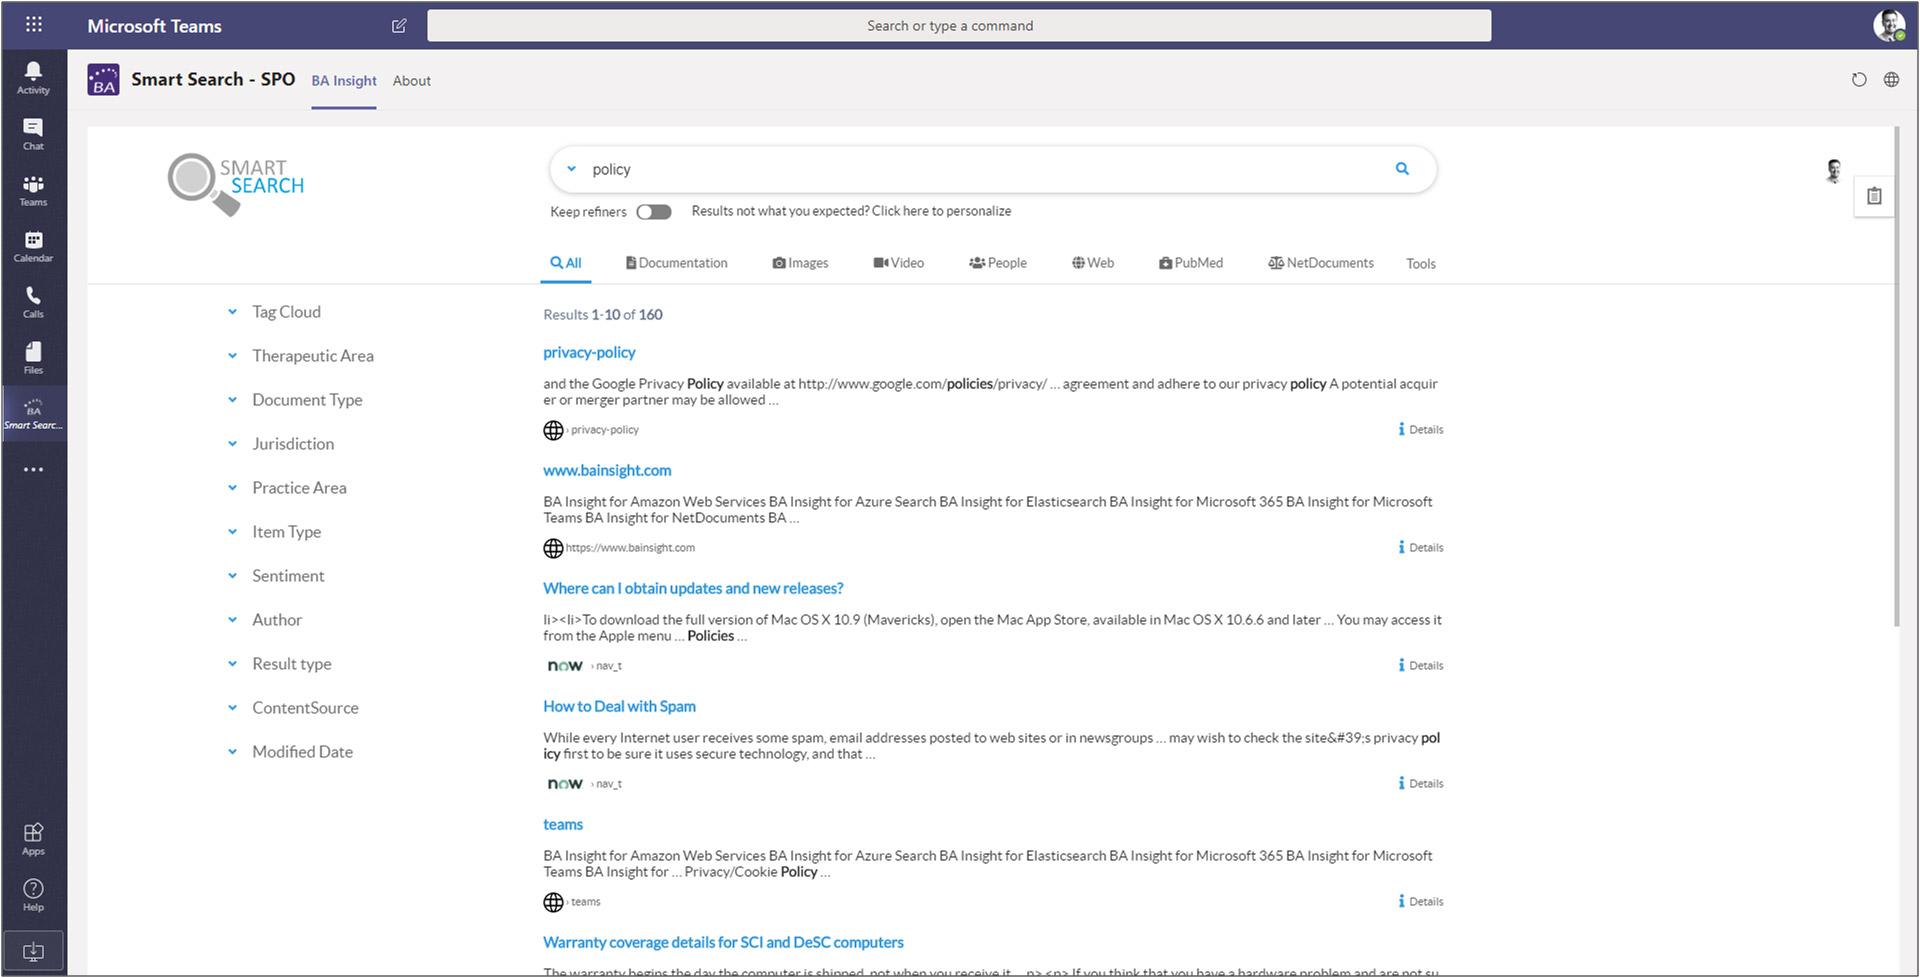1920x978 pixels.
Task: Click the Smart Search logo
Action: click(236, 183)
